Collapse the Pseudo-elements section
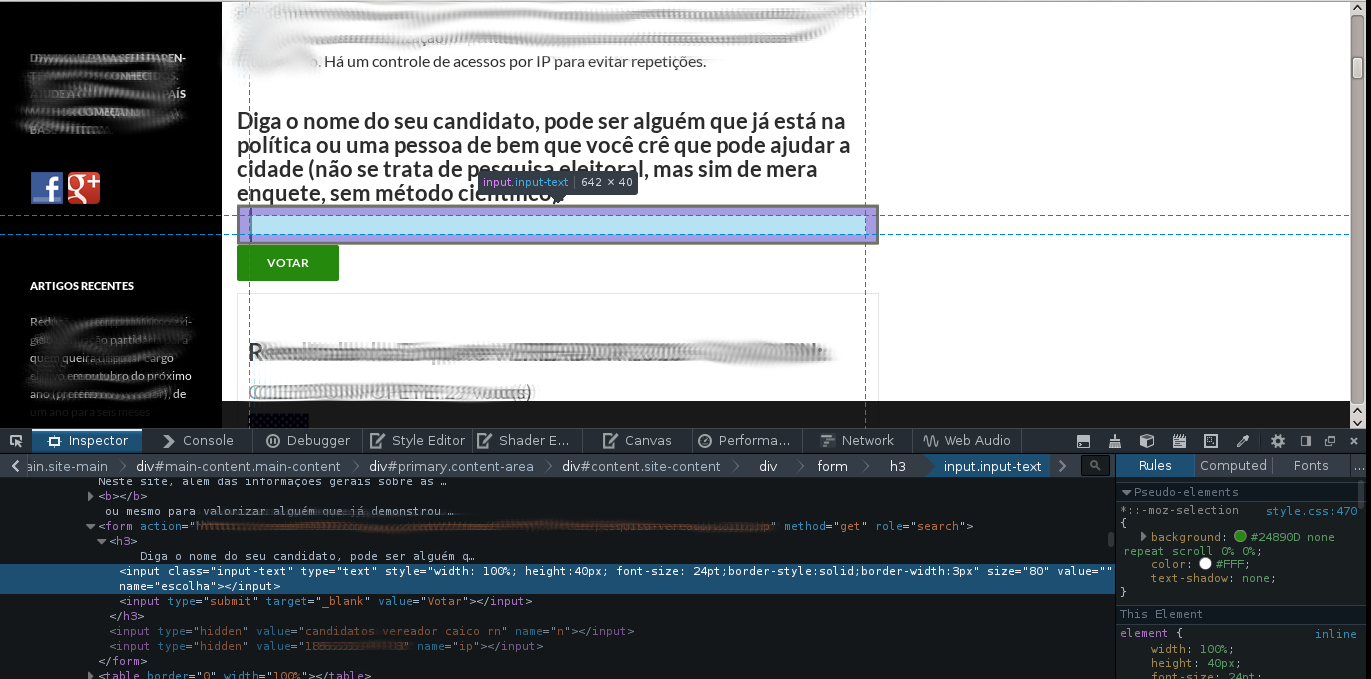This screenshot has height=679, width=1371. pyautogui.click(x=1126, y=492)
